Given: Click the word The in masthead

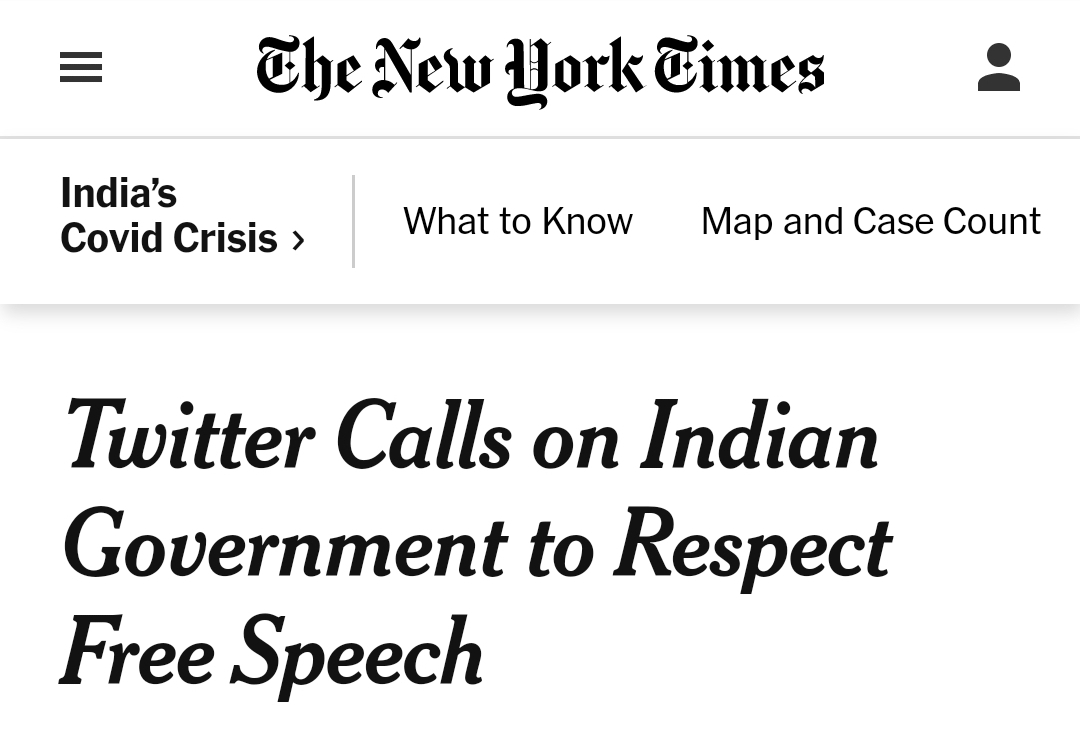Looking at the screenshot, I should tap(306, 68).
